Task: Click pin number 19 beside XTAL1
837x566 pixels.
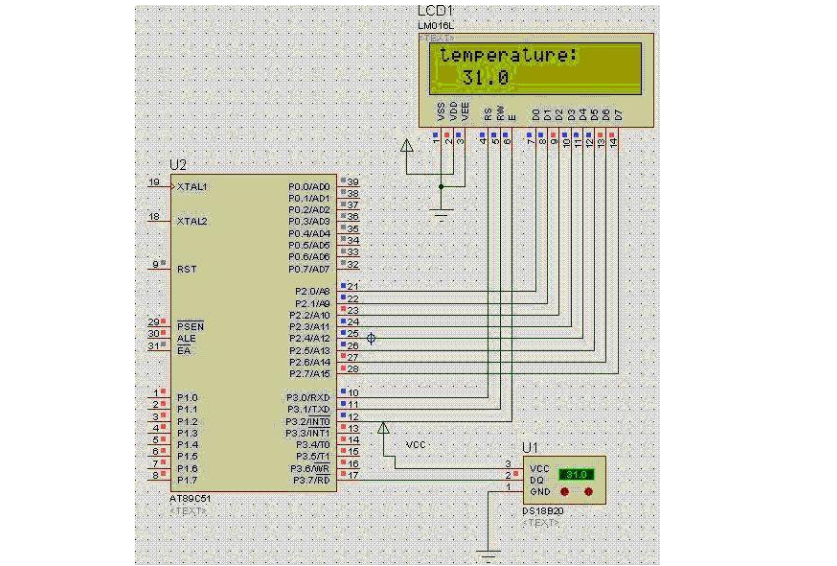Action: pos(154,182)
